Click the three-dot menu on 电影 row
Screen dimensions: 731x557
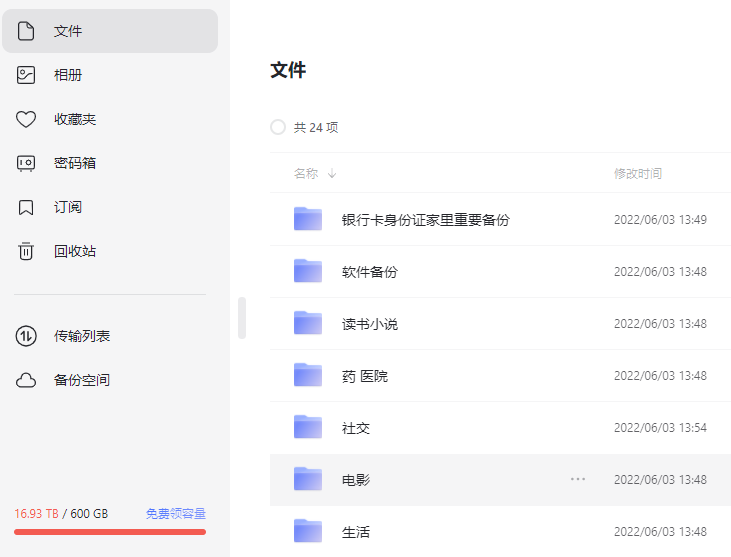[578, 479]
